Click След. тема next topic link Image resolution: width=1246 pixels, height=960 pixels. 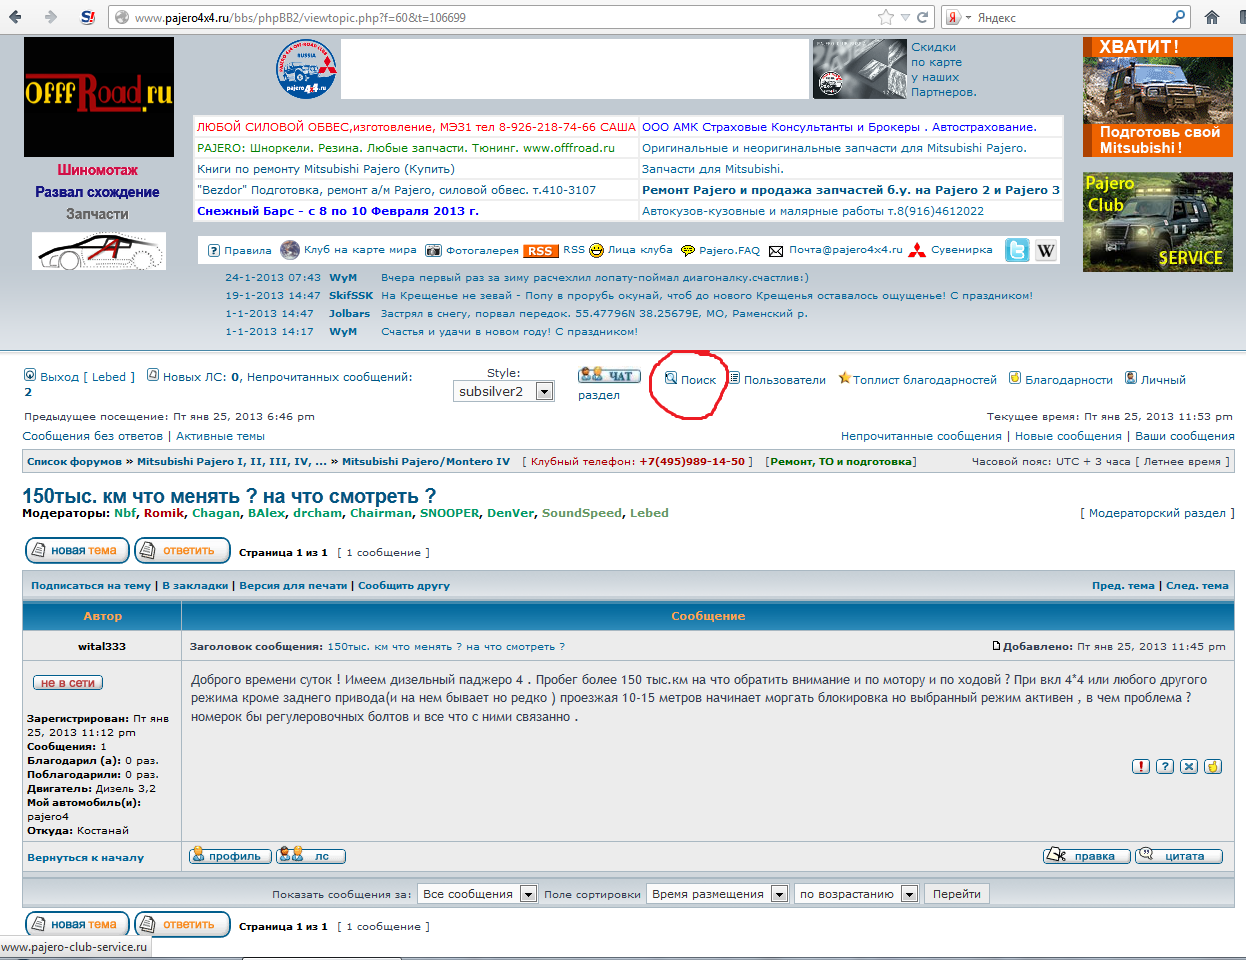pos(1197,585)
